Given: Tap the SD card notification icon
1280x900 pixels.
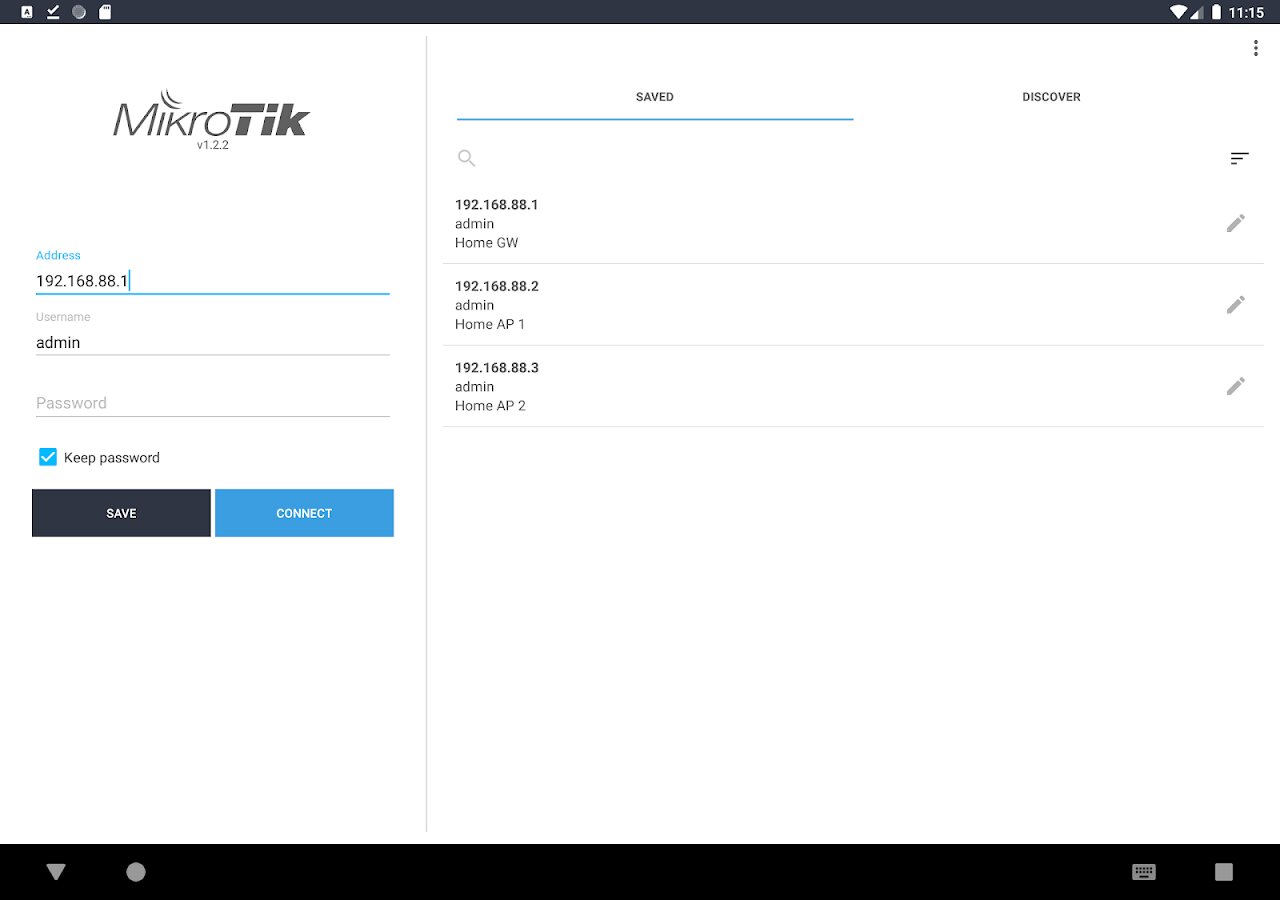Looking at the screenshot, I should tap(105, 12).
